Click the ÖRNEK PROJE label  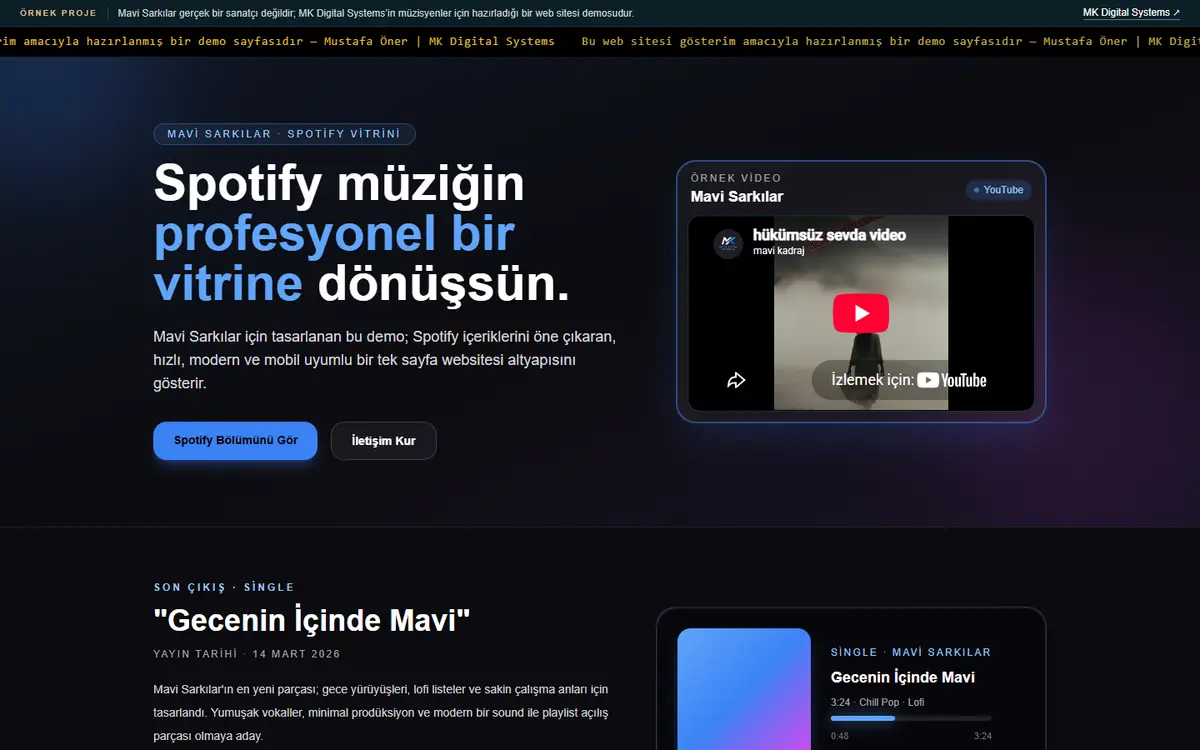pyautogui.click(x=58, y=13)
